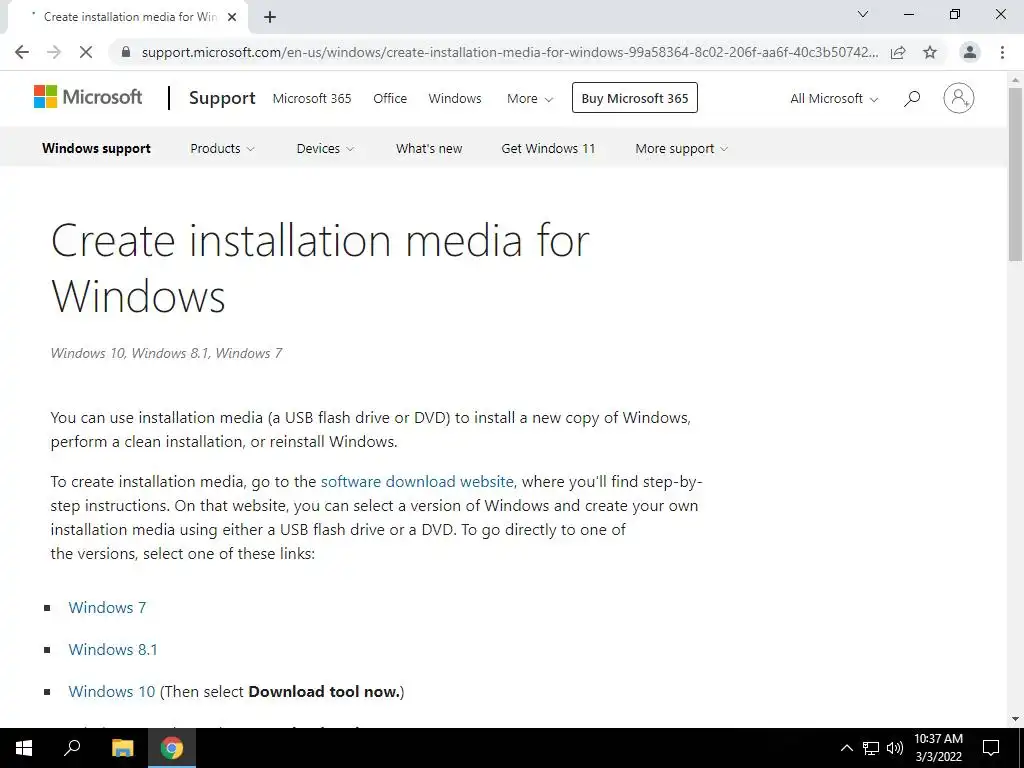This screenshot has height=768, width=1024.
Task: View site info via padlock icon
Action: [127, 52]
